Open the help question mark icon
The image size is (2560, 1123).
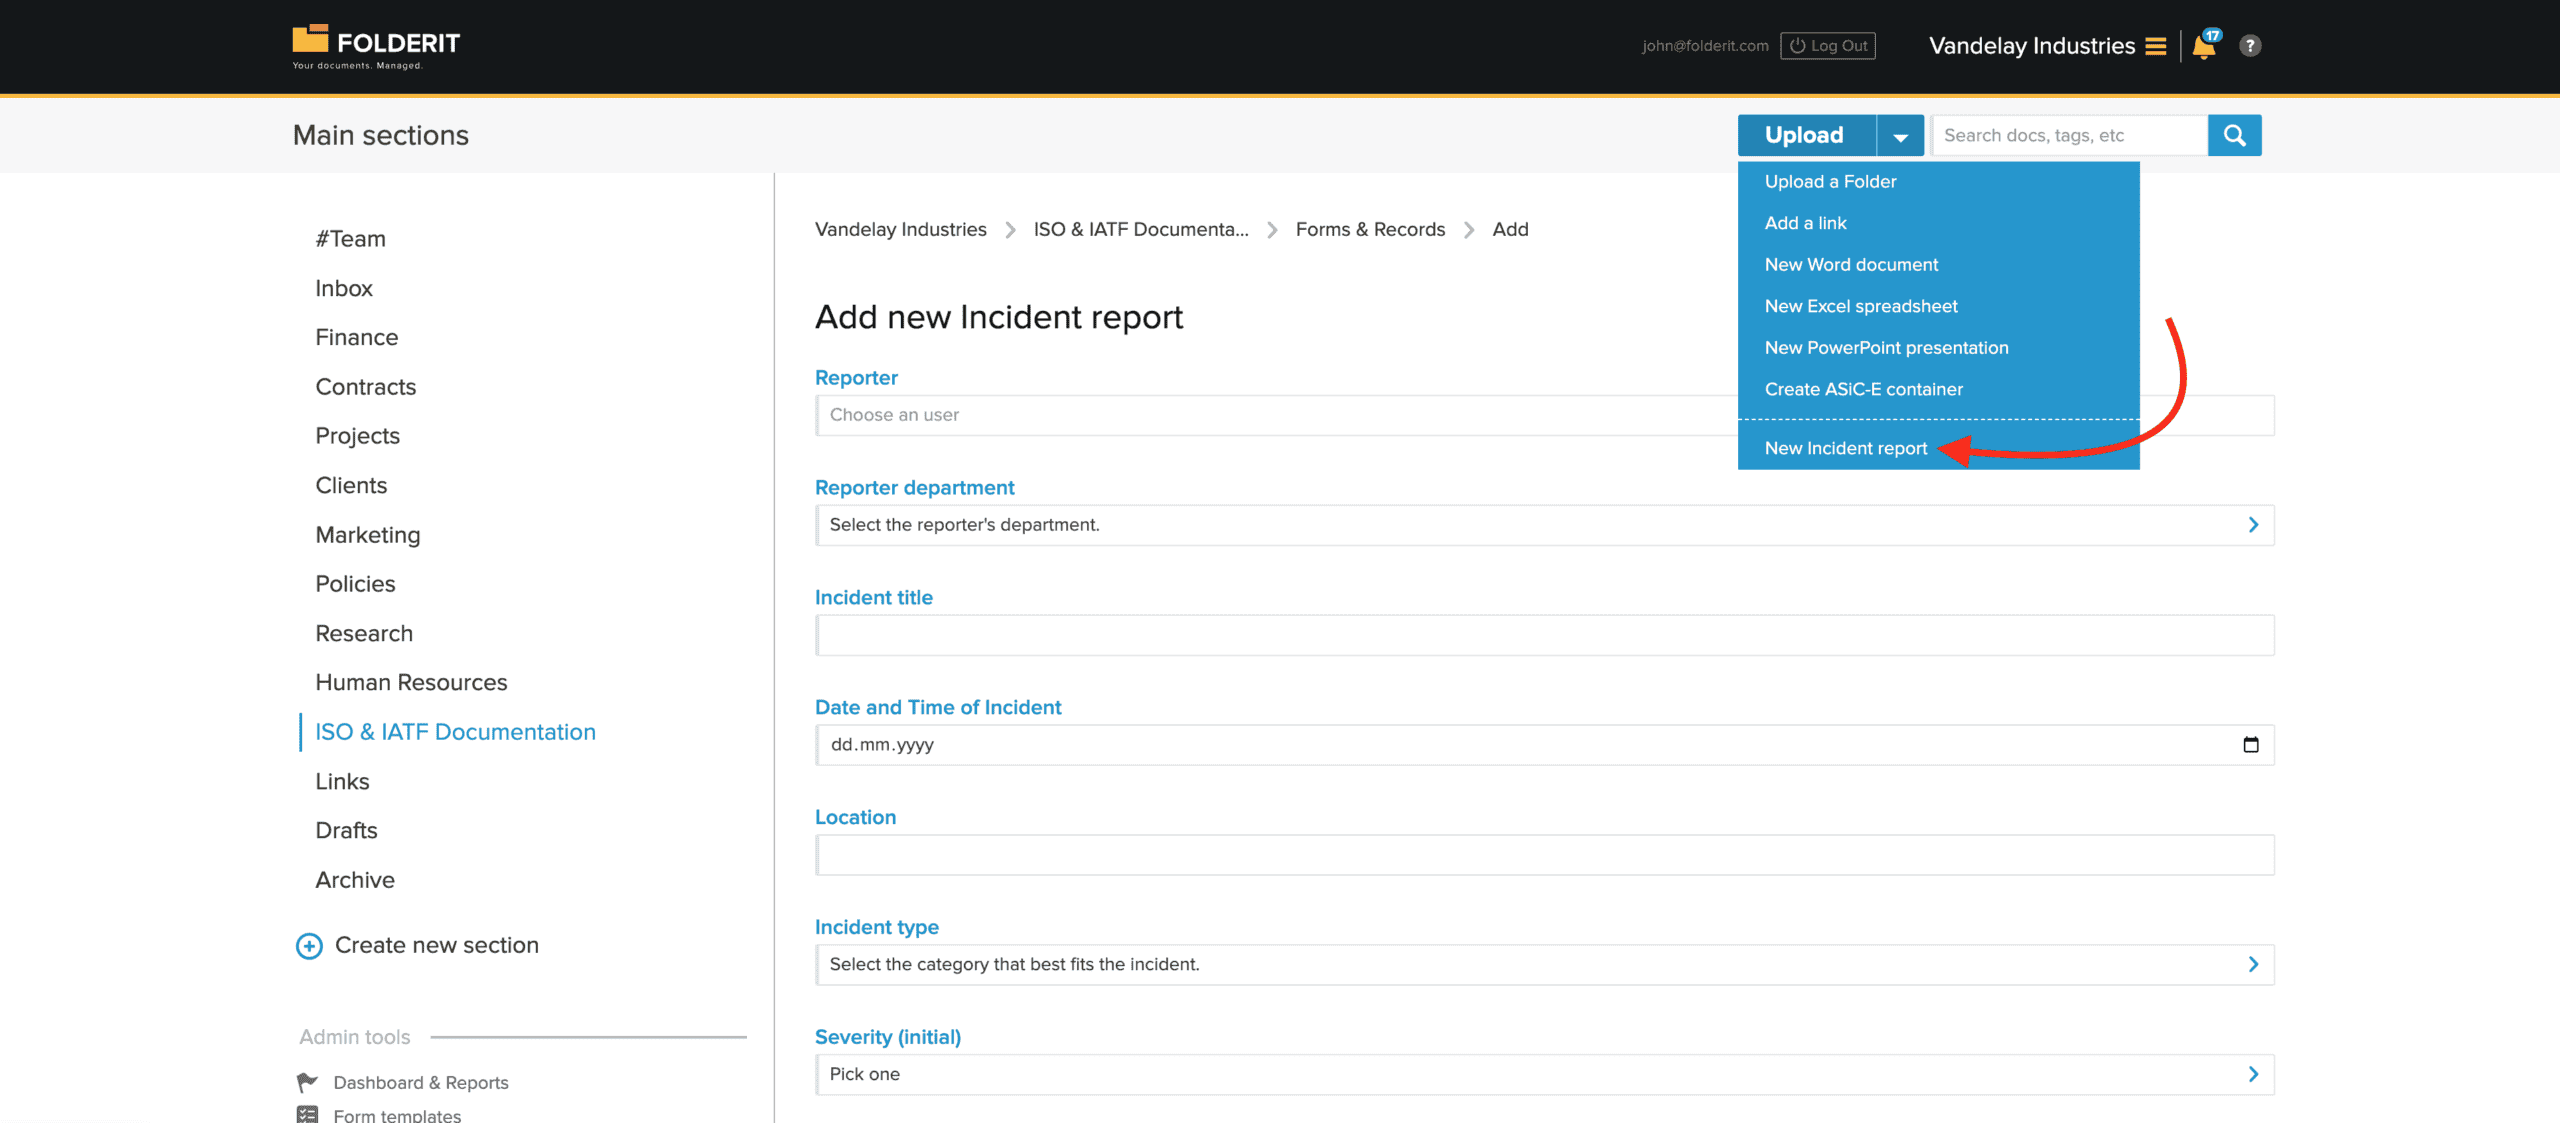tap(2250, 46)
